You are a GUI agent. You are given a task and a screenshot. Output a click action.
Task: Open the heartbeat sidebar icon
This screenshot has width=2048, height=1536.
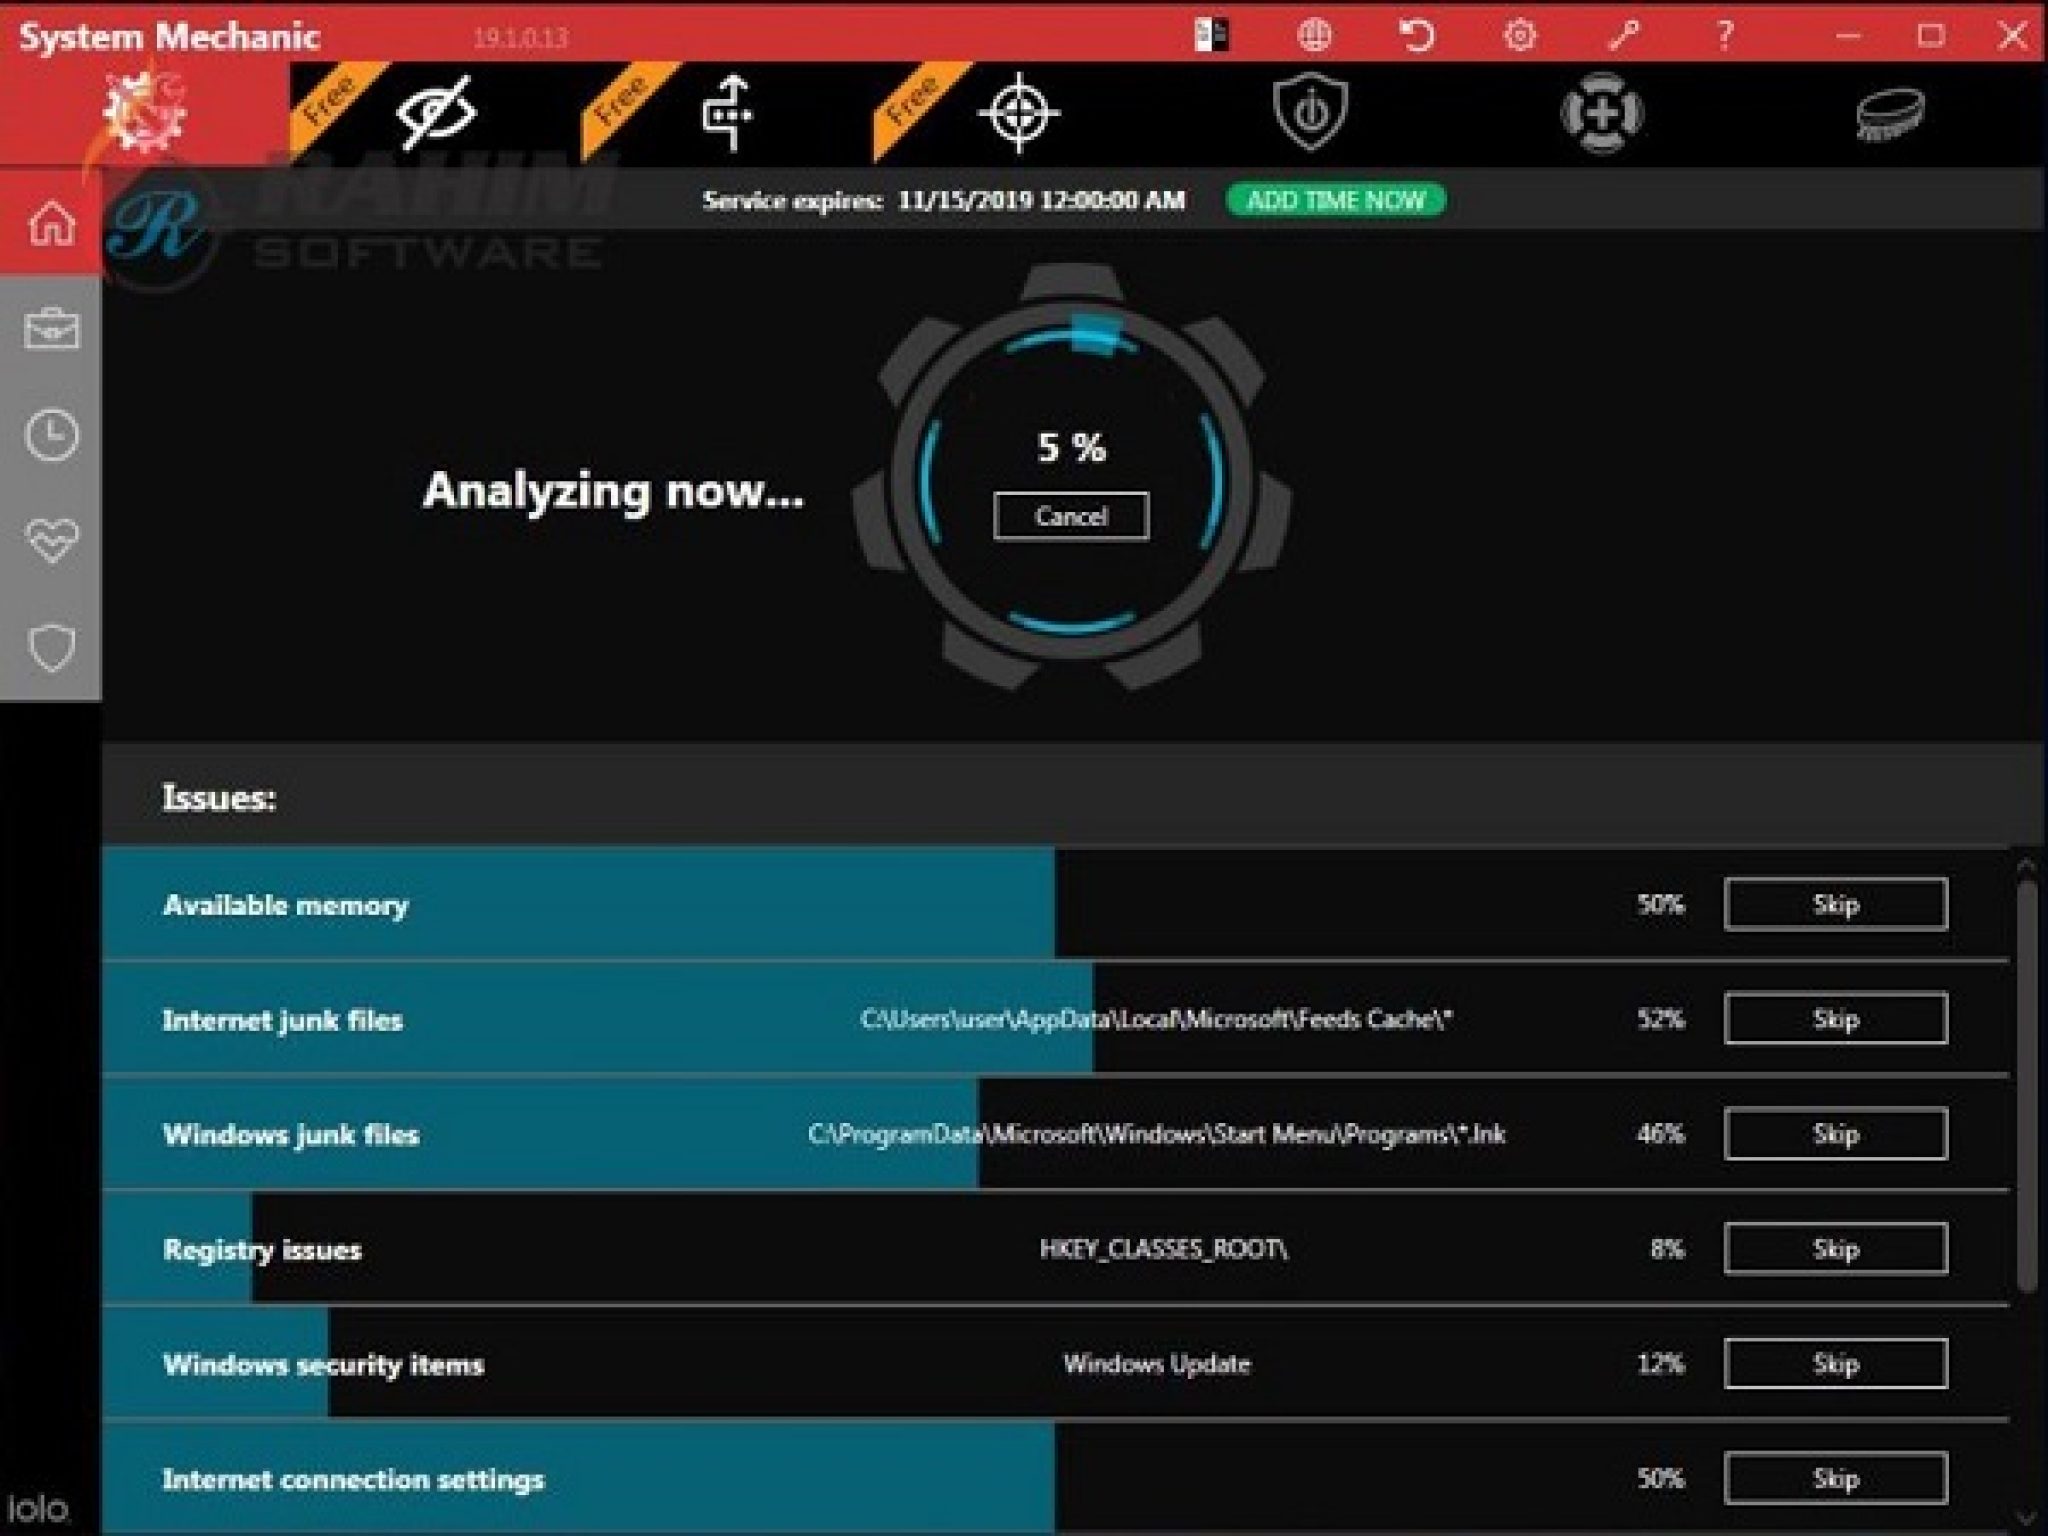click(x=51, y=541)
